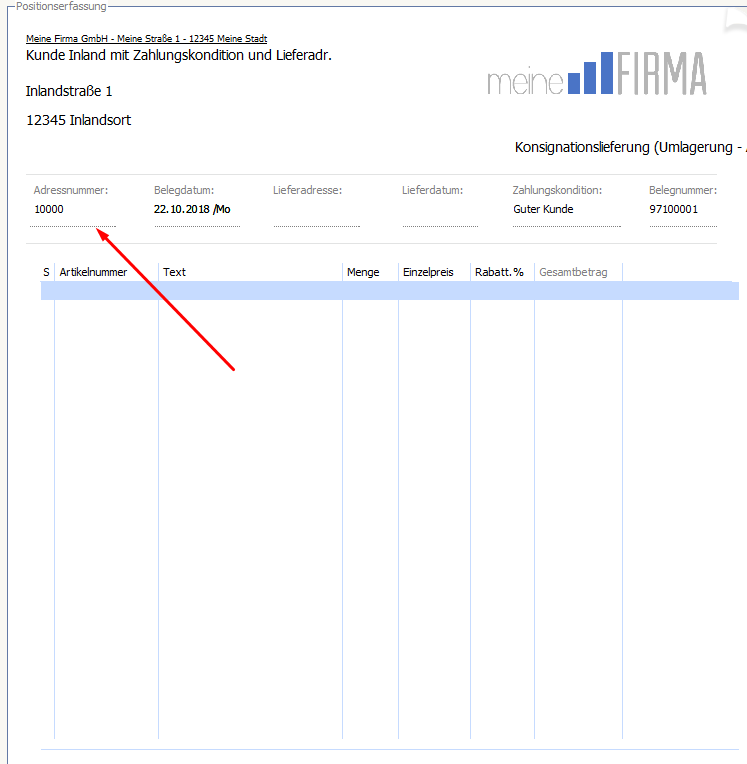Image resolution: width=747 pixels, height=764 pixels.
Task: Select the Text column header
Action: pyautogui.click(x=250, y=272)
